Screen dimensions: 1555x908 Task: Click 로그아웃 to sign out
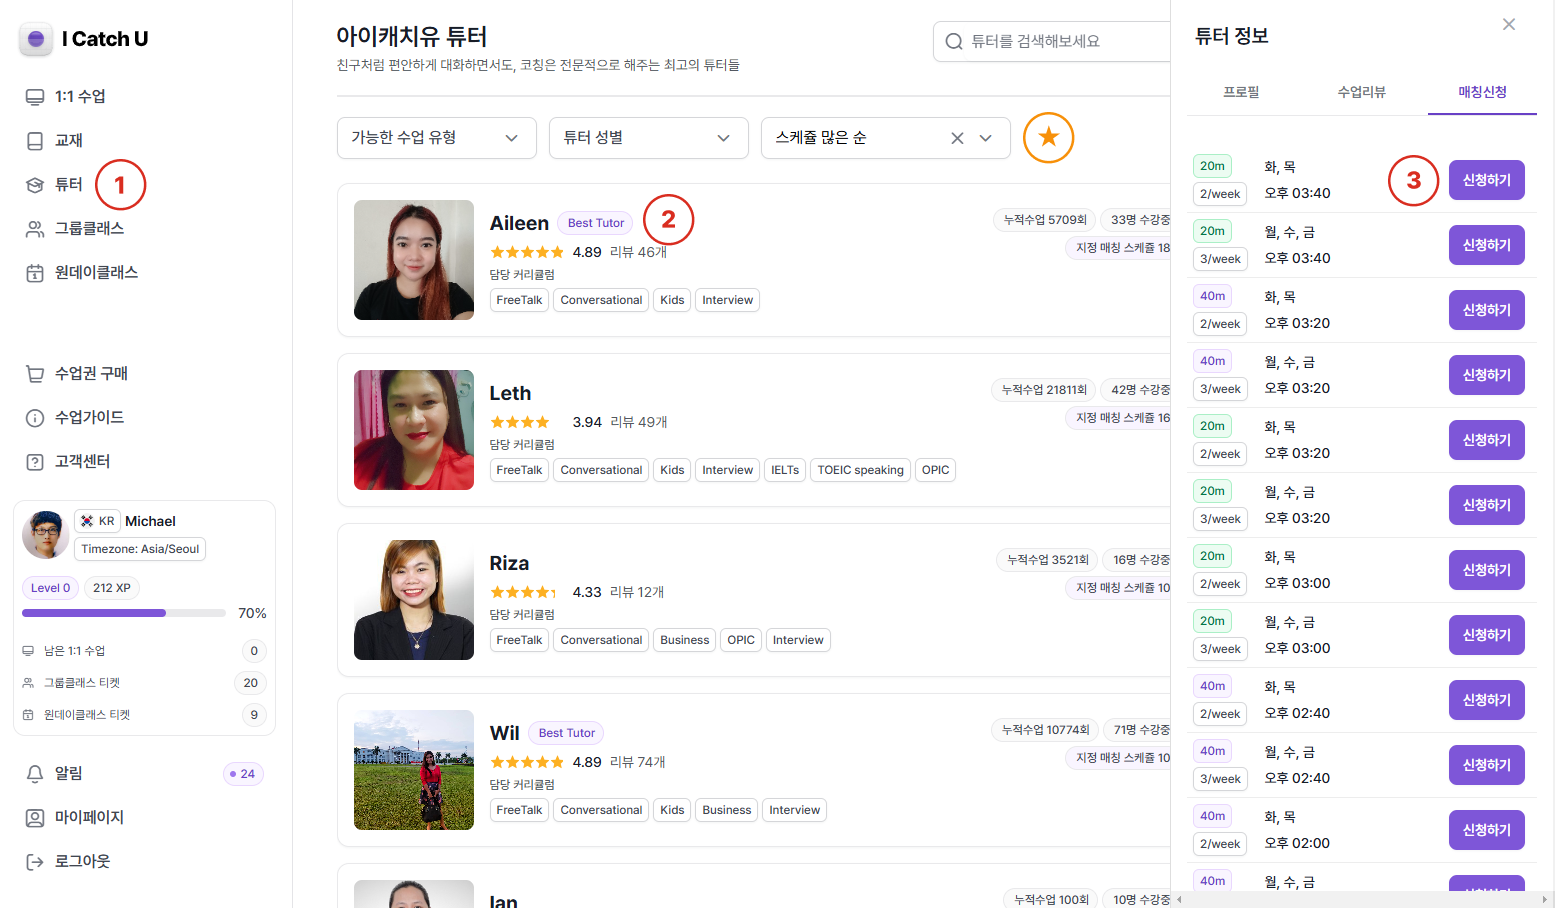[68, 862]
